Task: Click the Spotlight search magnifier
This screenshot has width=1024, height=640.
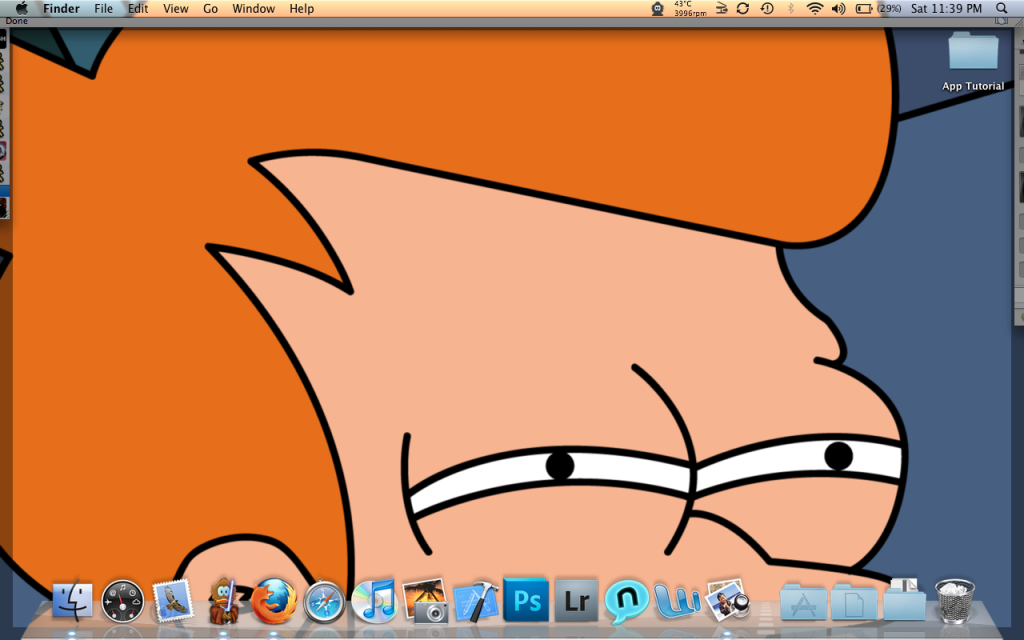Action: 1002,8
